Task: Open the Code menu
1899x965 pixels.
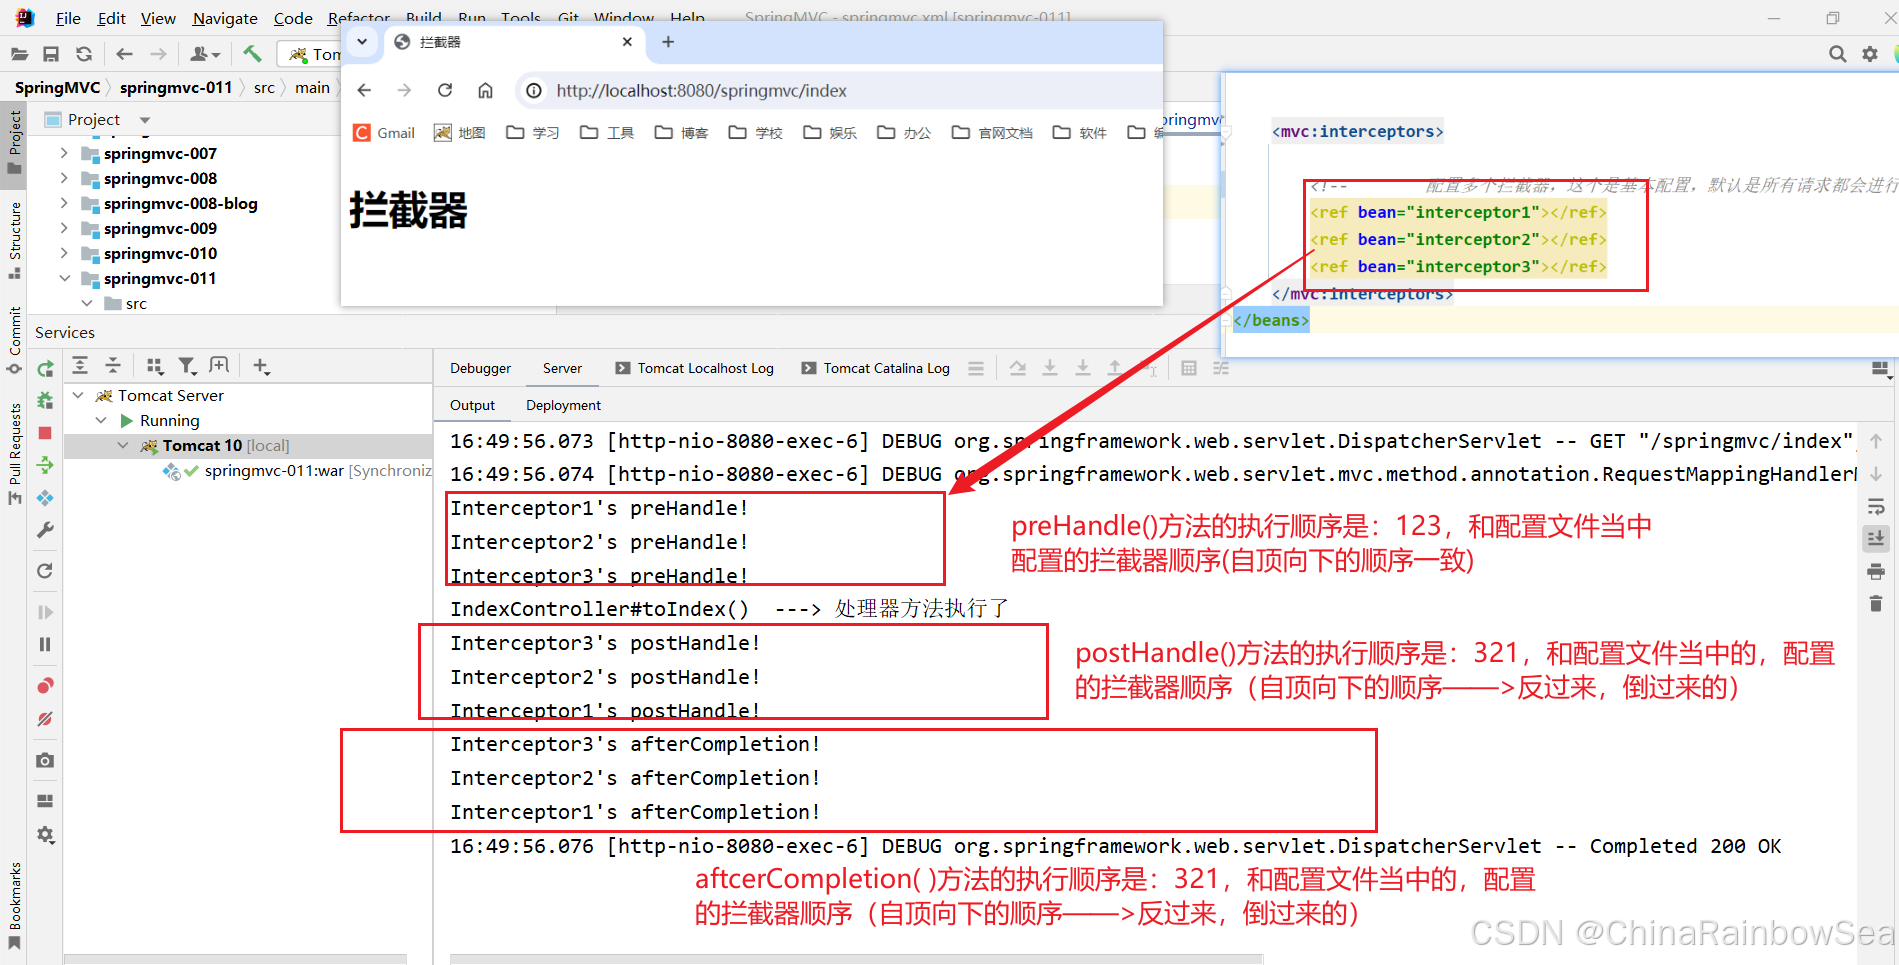Action: click(293, 18)
